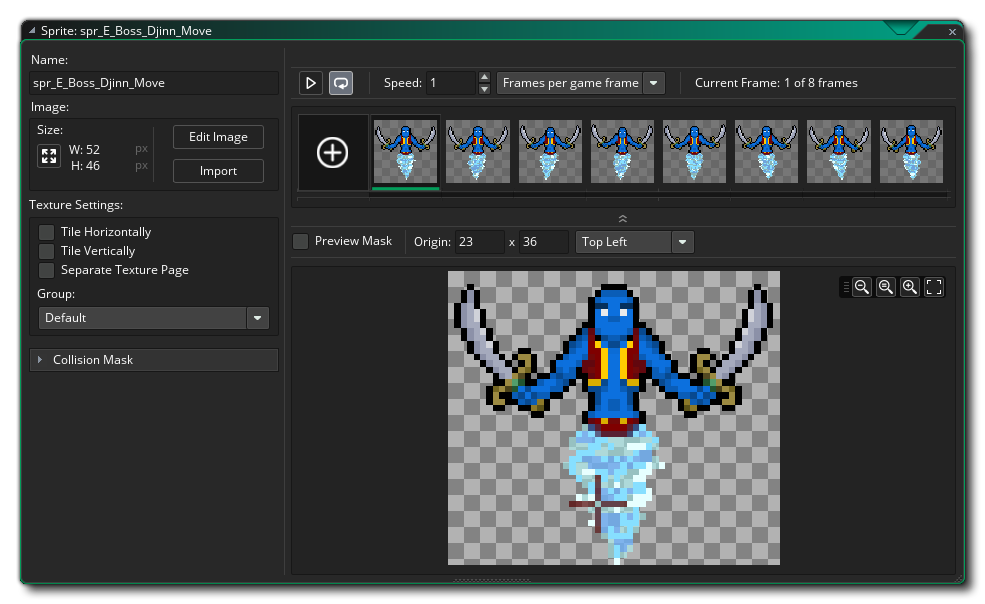Enable Tile Horizontally checkbox

coord(47,232)
